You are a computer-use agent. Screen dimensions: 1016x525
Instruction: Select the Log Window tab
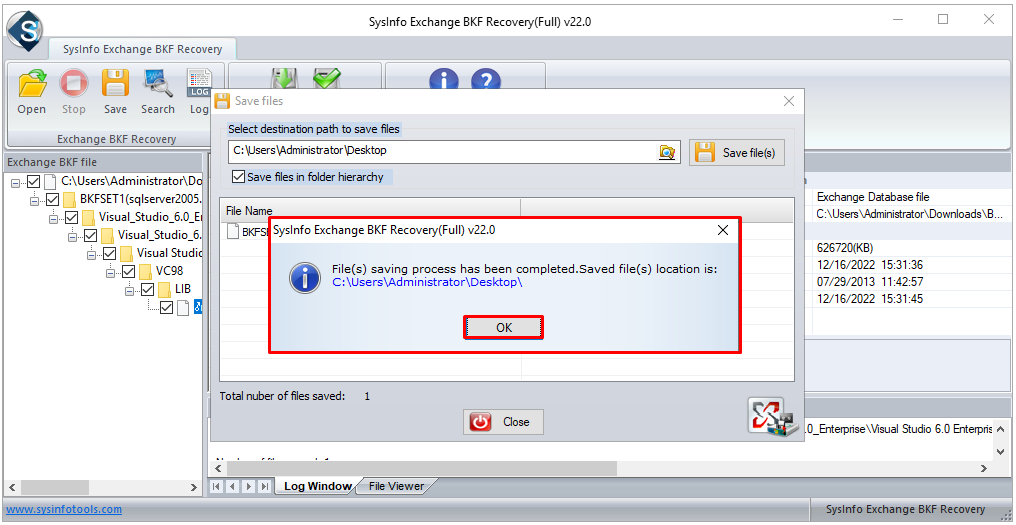point(317,486)
